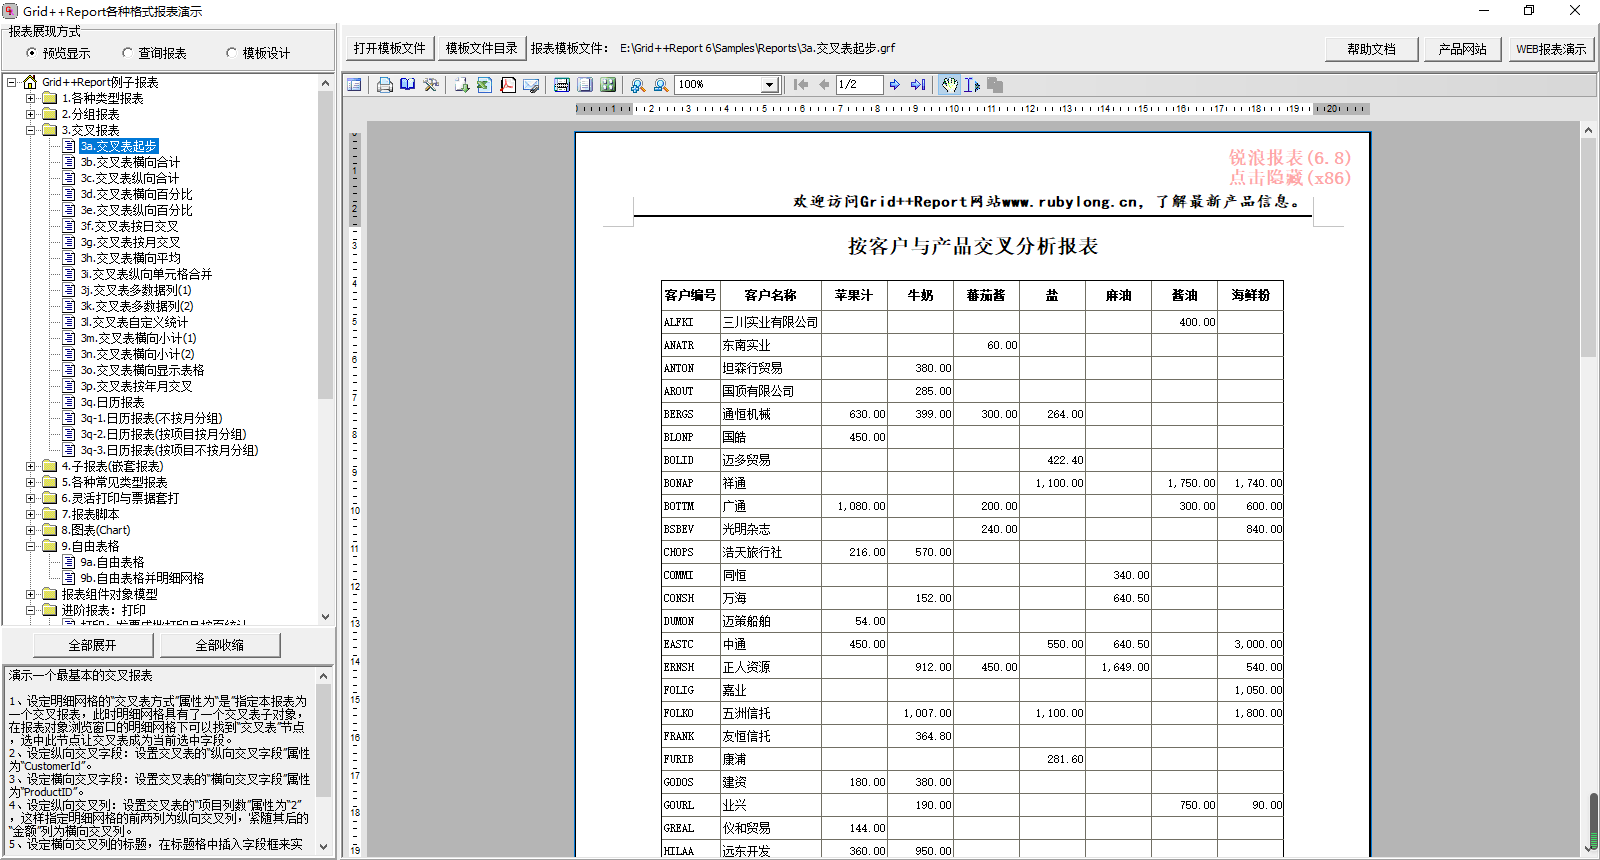
Task: Export report to PDF icon
Action: click(508, 85)
